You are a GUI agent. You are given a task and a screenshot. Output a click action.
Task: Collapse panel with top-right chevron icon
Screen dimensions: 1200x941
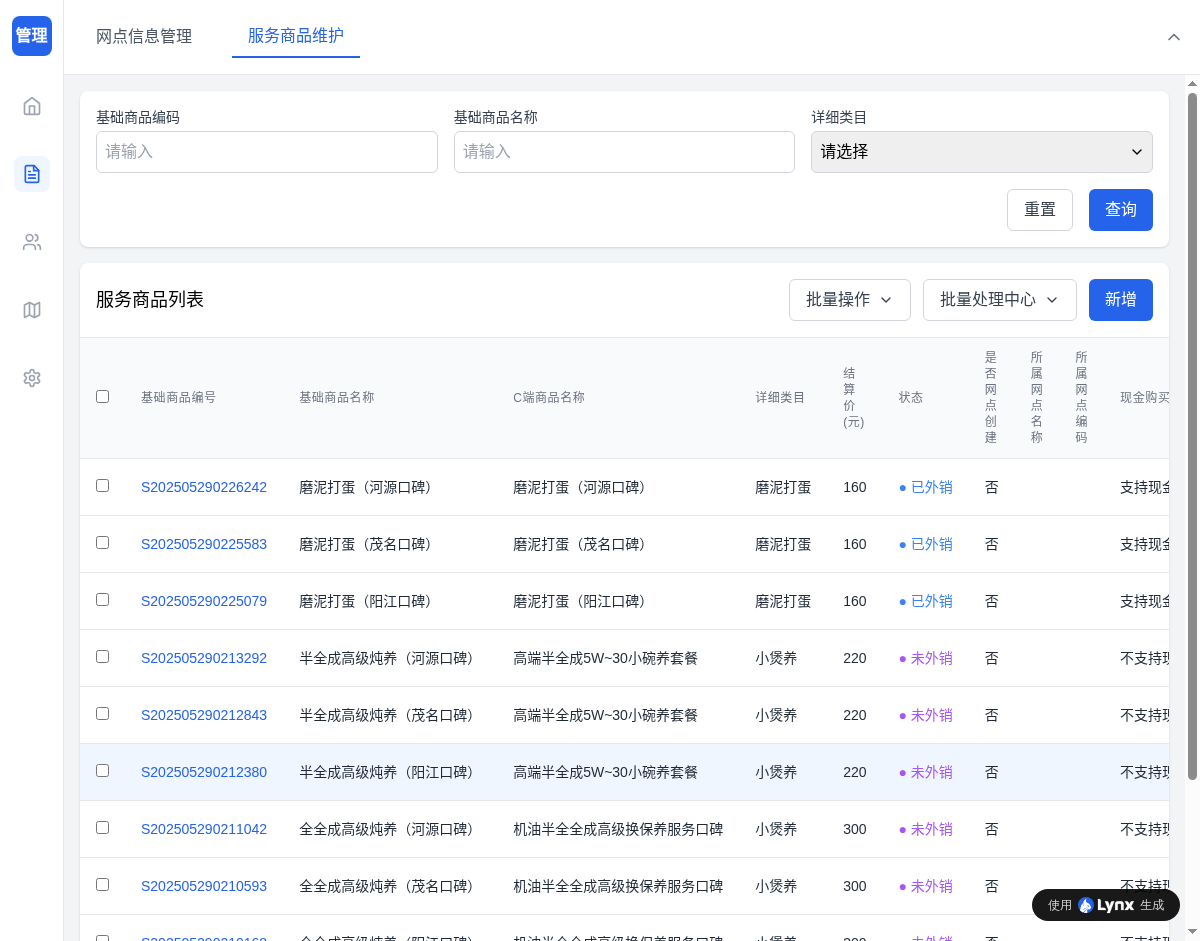[1174, 37]
